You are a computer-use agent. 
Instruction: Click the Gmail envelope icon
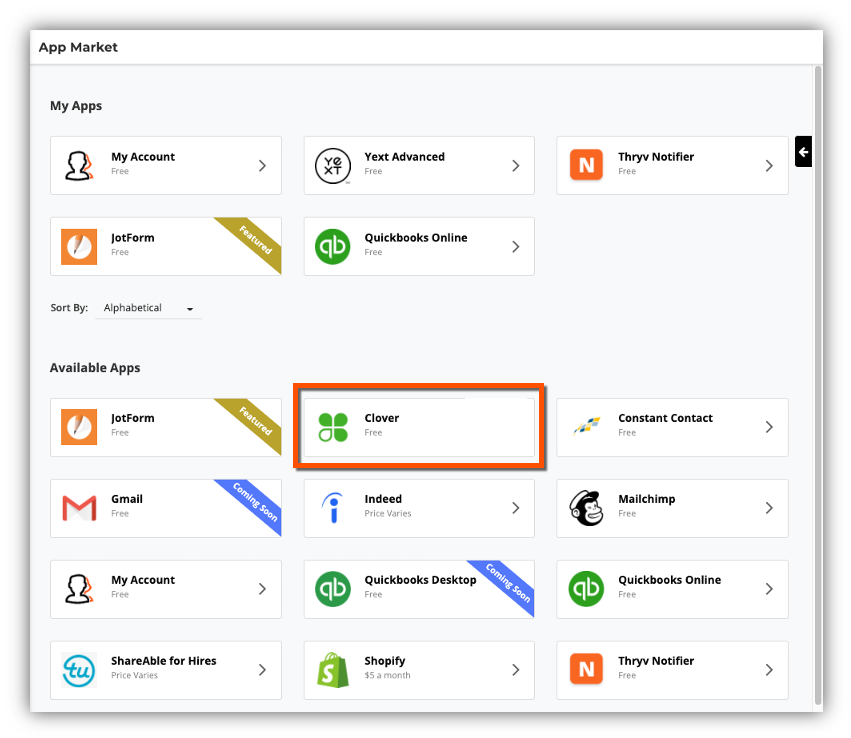pos(79,508)
